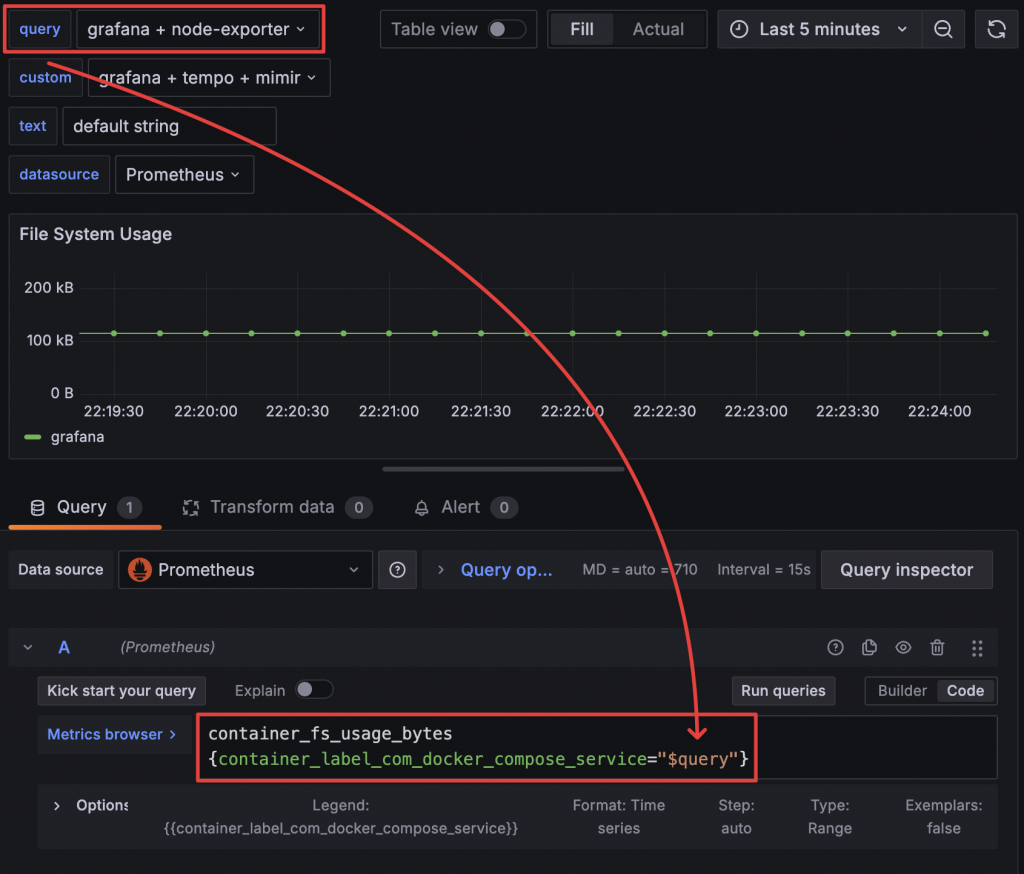Open the data source help icon

tap(397, 570)
